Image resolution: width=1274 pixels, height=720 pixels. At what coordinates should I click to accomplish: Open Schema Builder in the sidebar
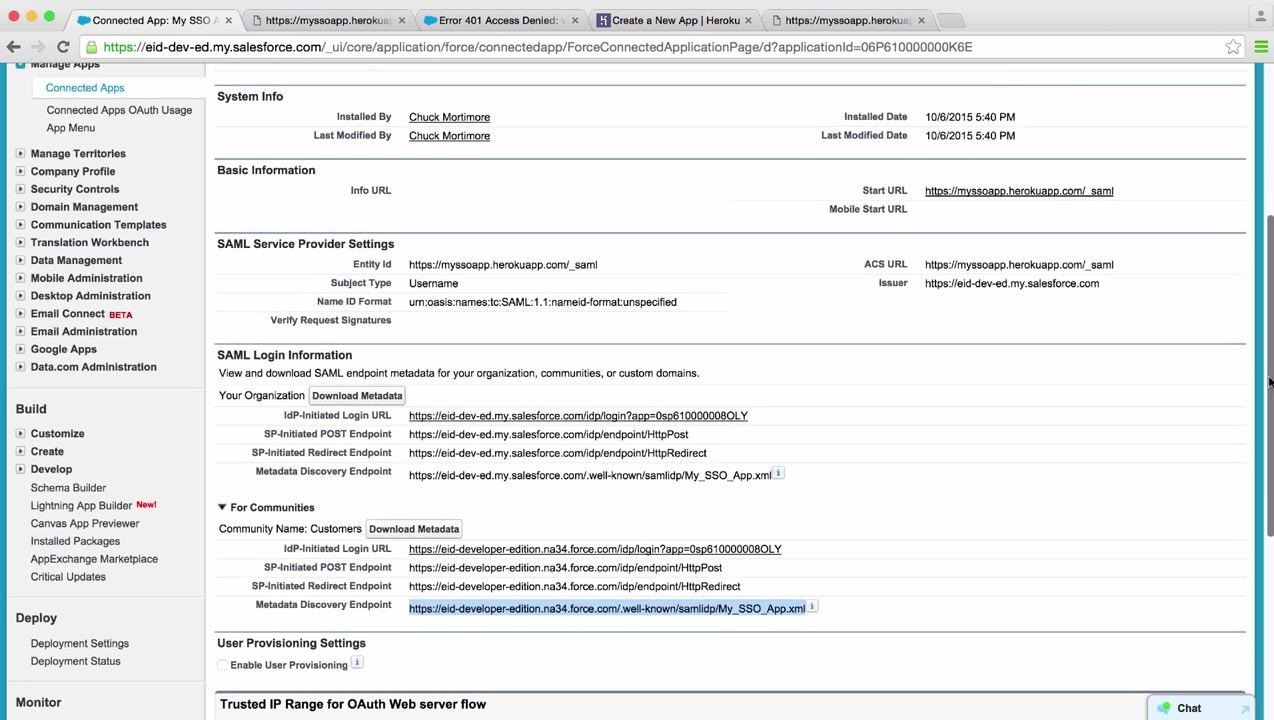point(68,488)
